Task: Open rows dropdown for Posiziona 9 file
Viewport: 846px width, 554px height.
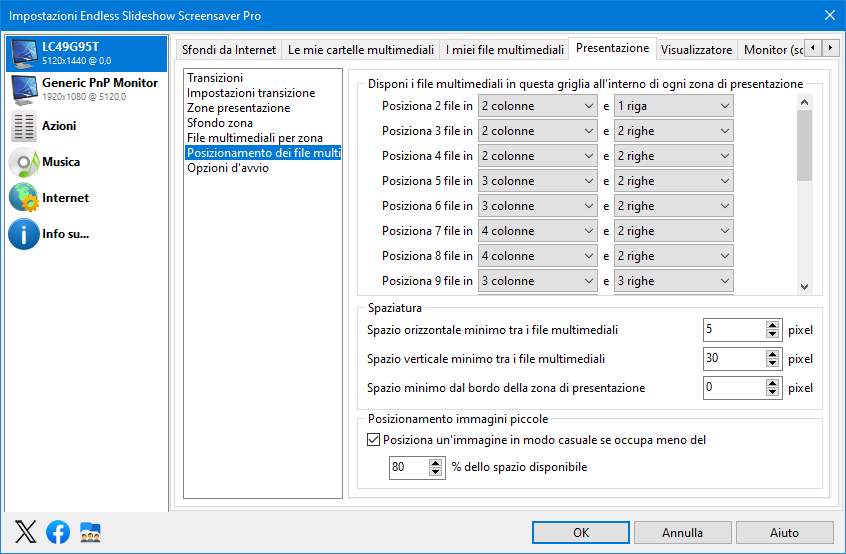Action: 673,281
